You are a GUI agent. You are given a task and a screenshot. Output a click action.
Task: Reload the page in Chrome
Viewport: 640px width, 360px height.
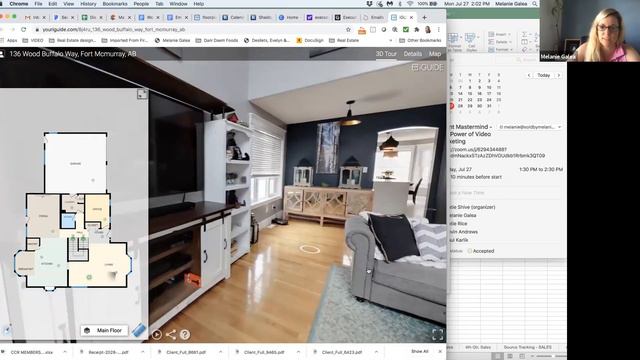23,30
